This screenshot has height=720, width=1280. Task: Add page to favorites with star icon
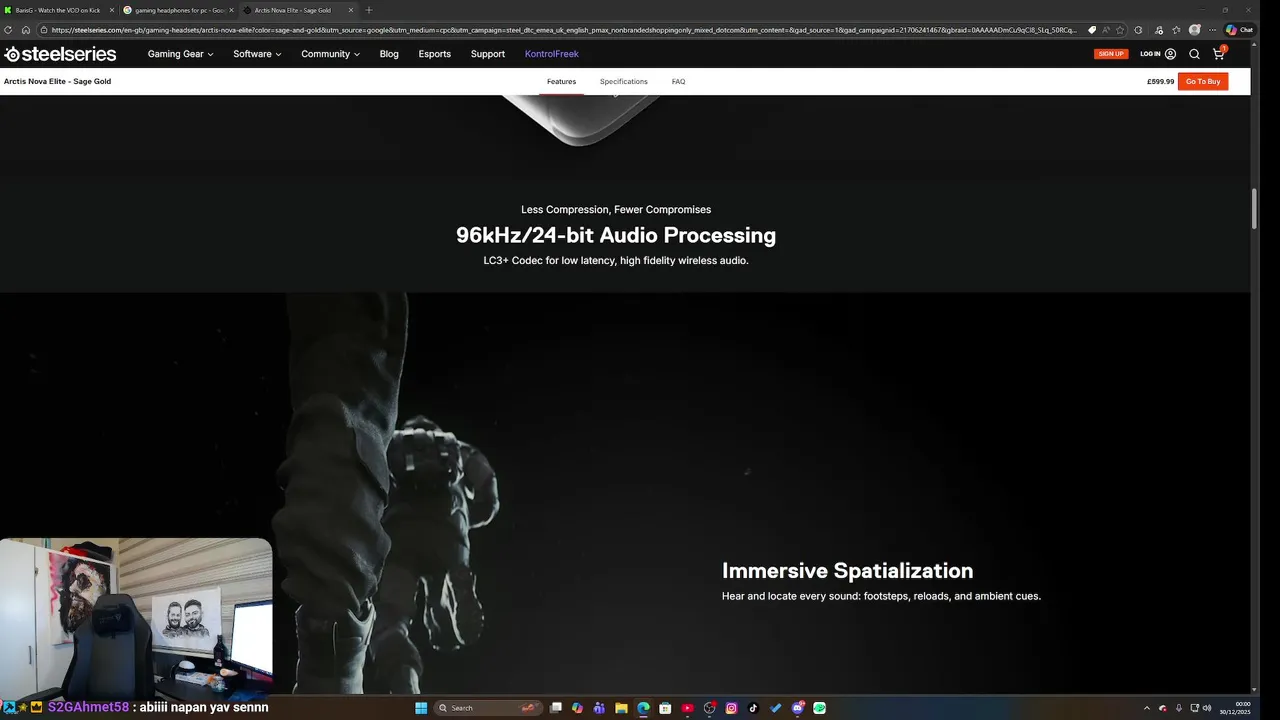1120,30
